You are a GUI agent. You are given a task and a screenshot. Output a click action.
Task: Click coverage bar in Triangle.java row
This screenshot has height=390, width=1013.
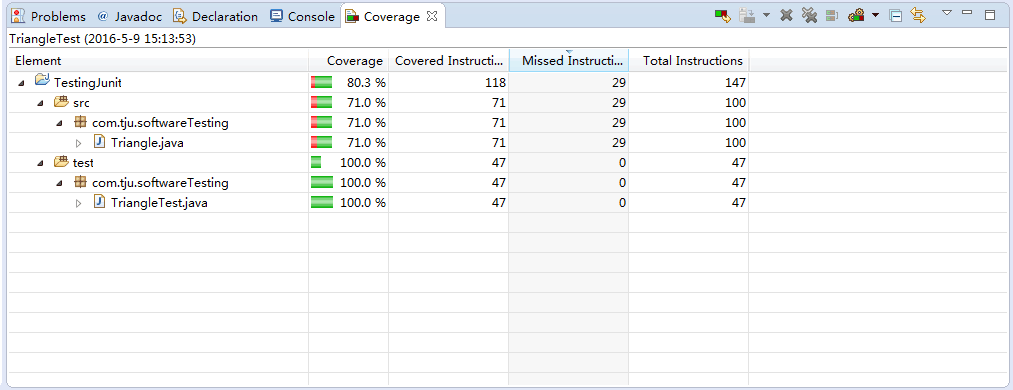click(x=322, y=142)
